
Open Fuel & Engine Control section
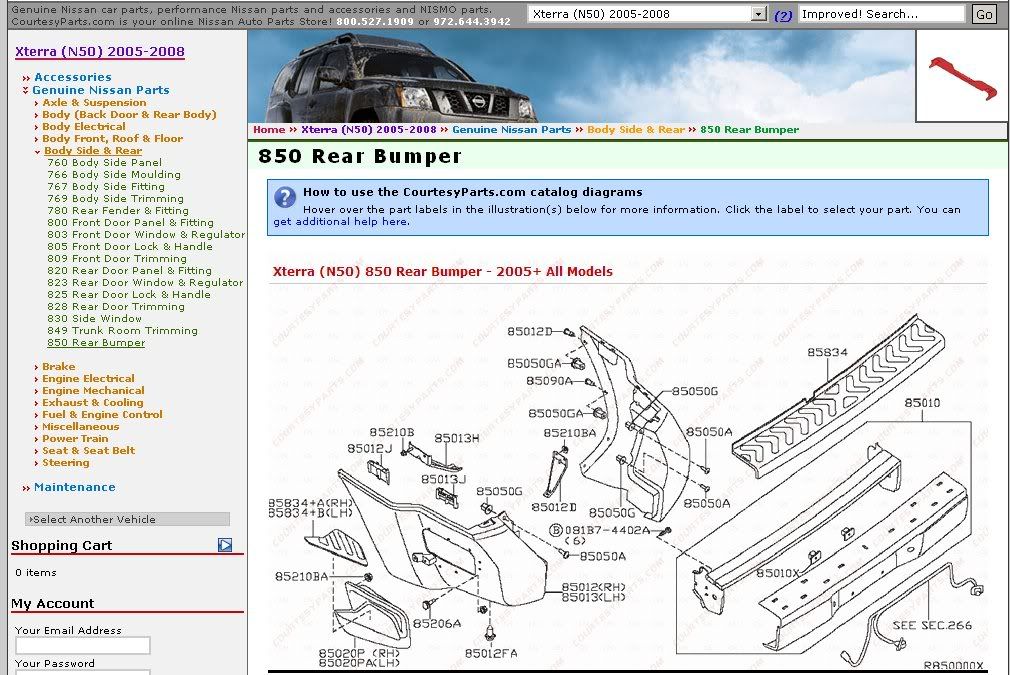[102, 415]
